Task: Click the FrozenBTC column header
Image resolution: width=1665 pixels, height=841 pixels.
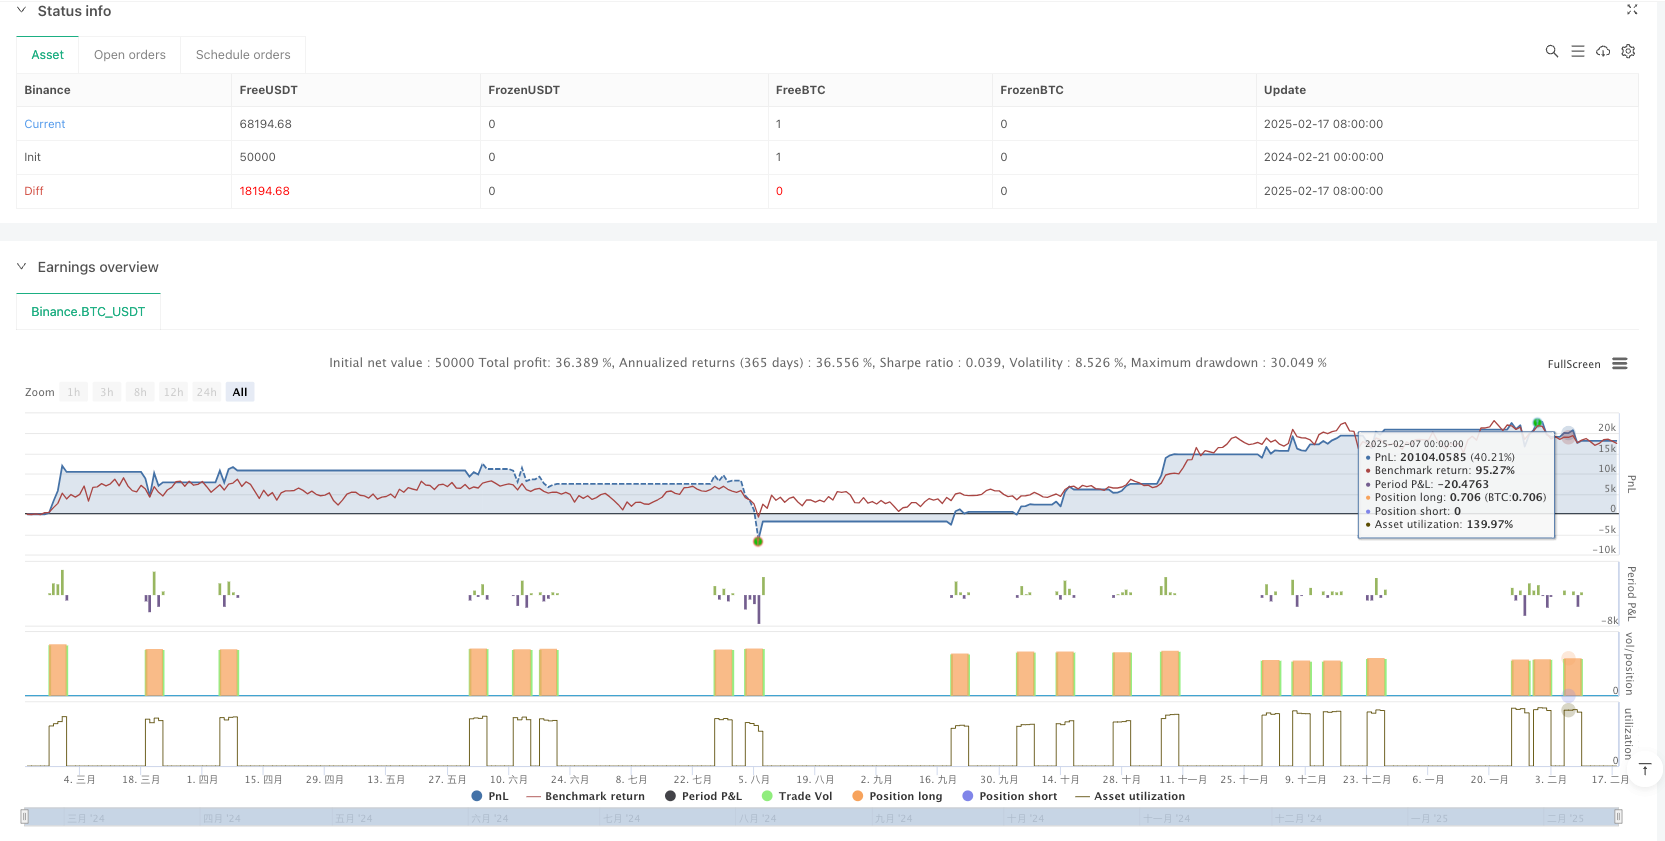Action: point(1032,90)
